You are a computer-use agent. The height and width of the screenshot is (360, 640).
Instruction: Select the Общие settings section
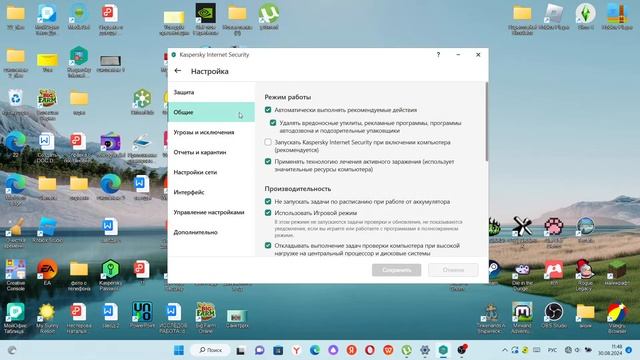click(211, 112)
